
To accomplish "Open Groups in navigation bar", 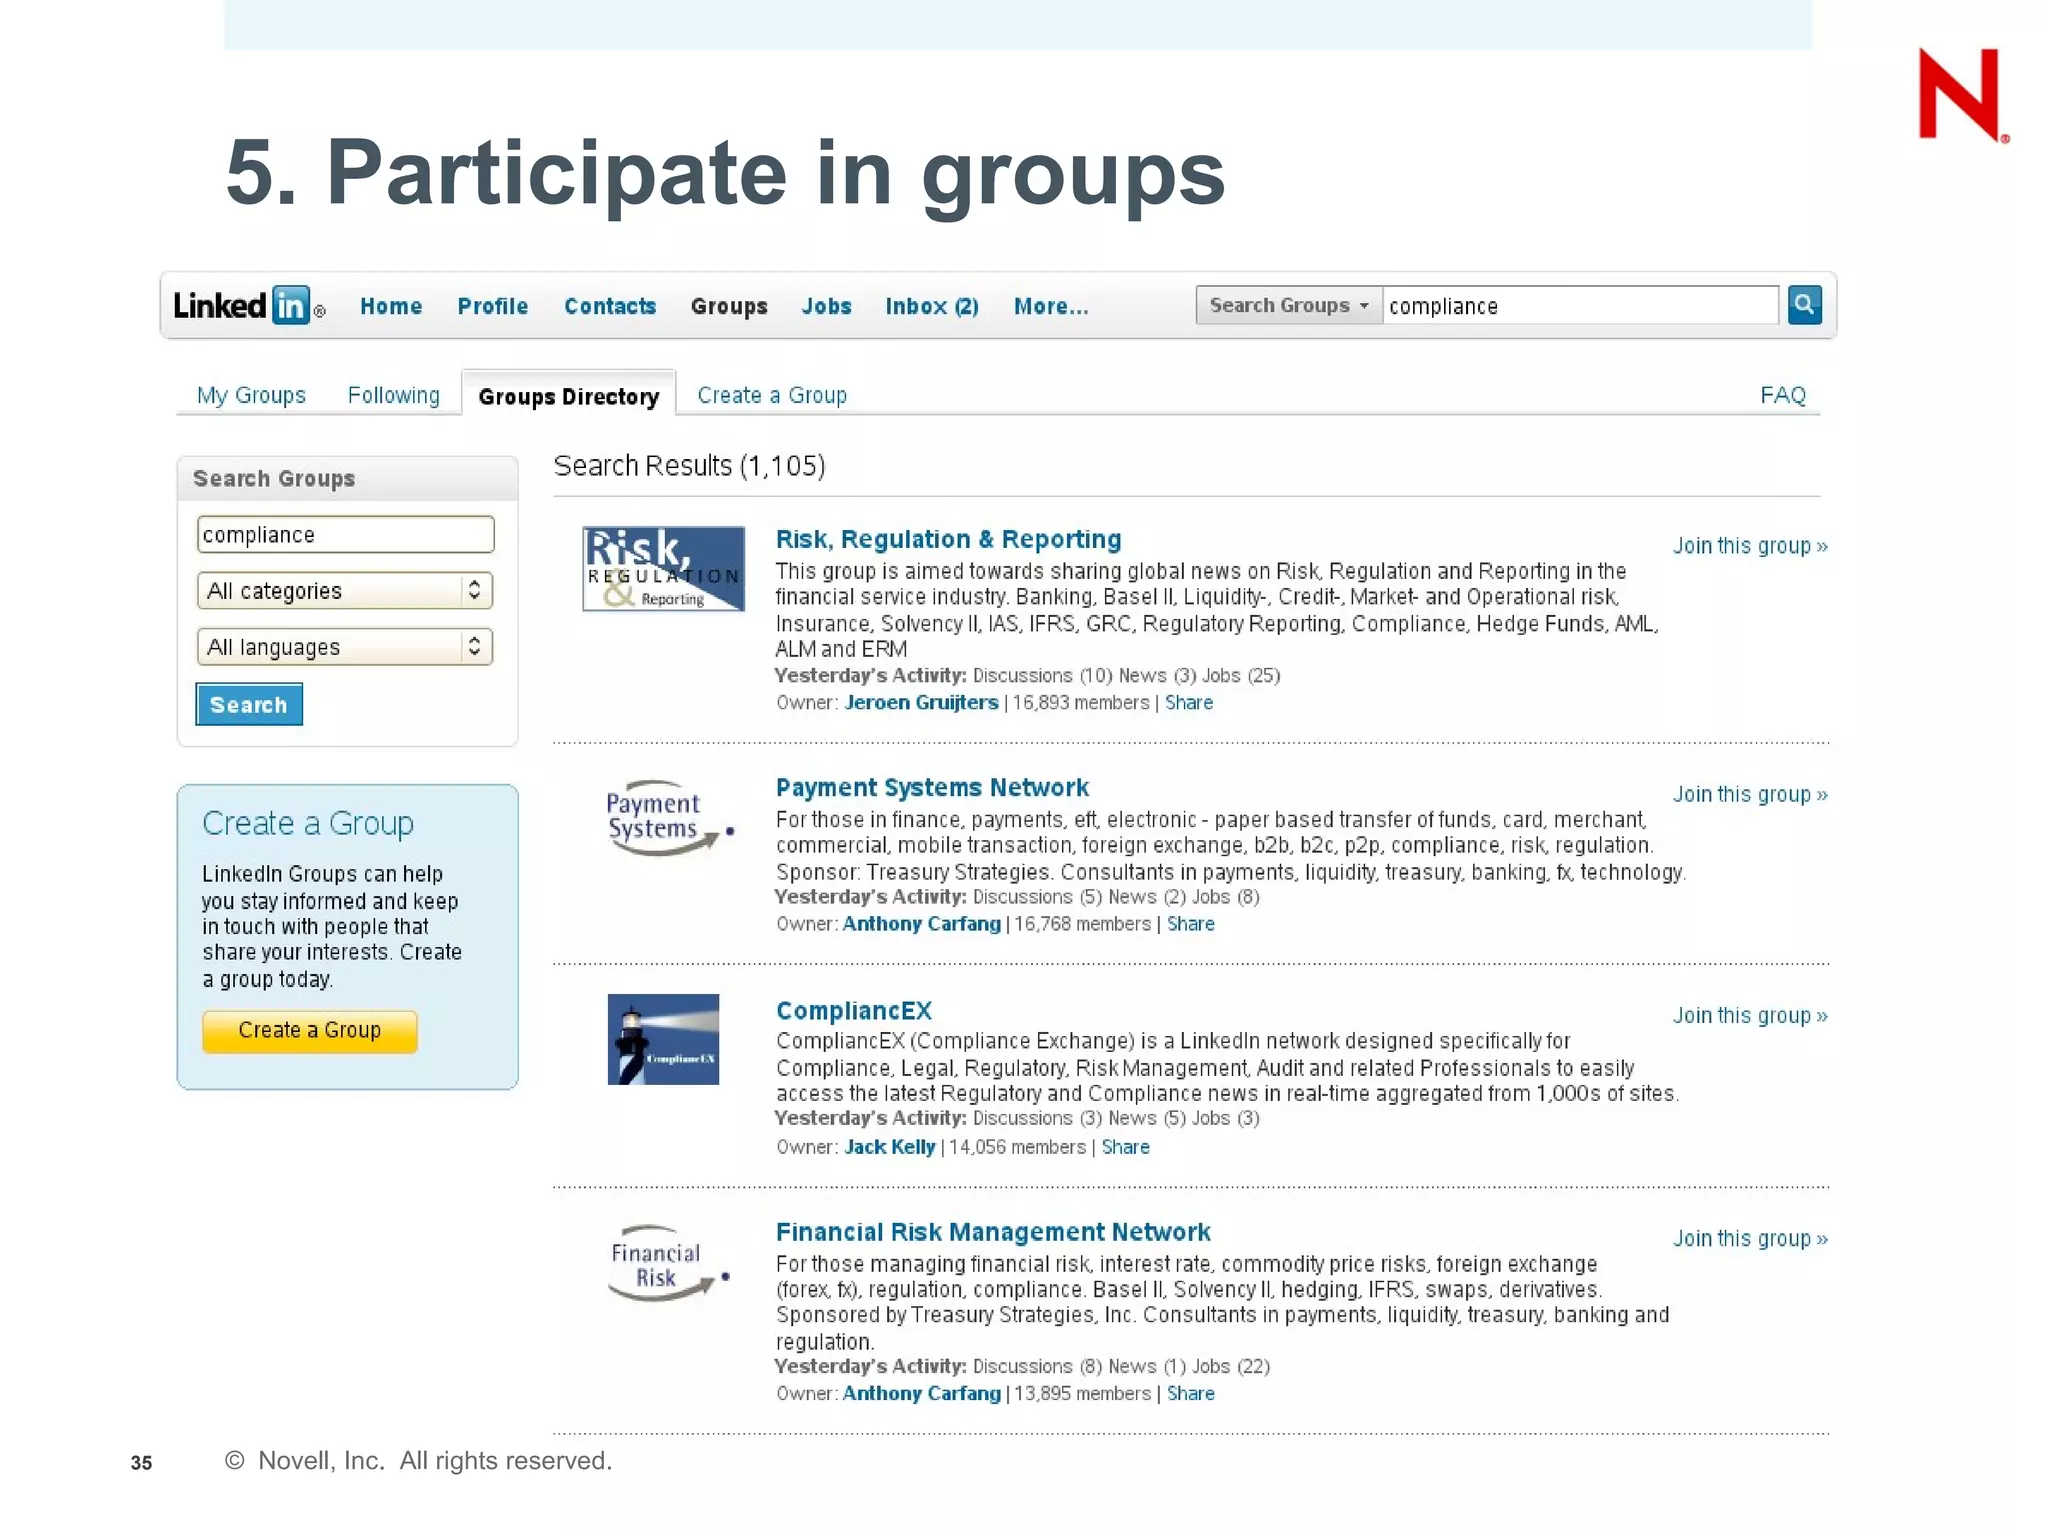I will pyautogui.click(x=729, y=306).
